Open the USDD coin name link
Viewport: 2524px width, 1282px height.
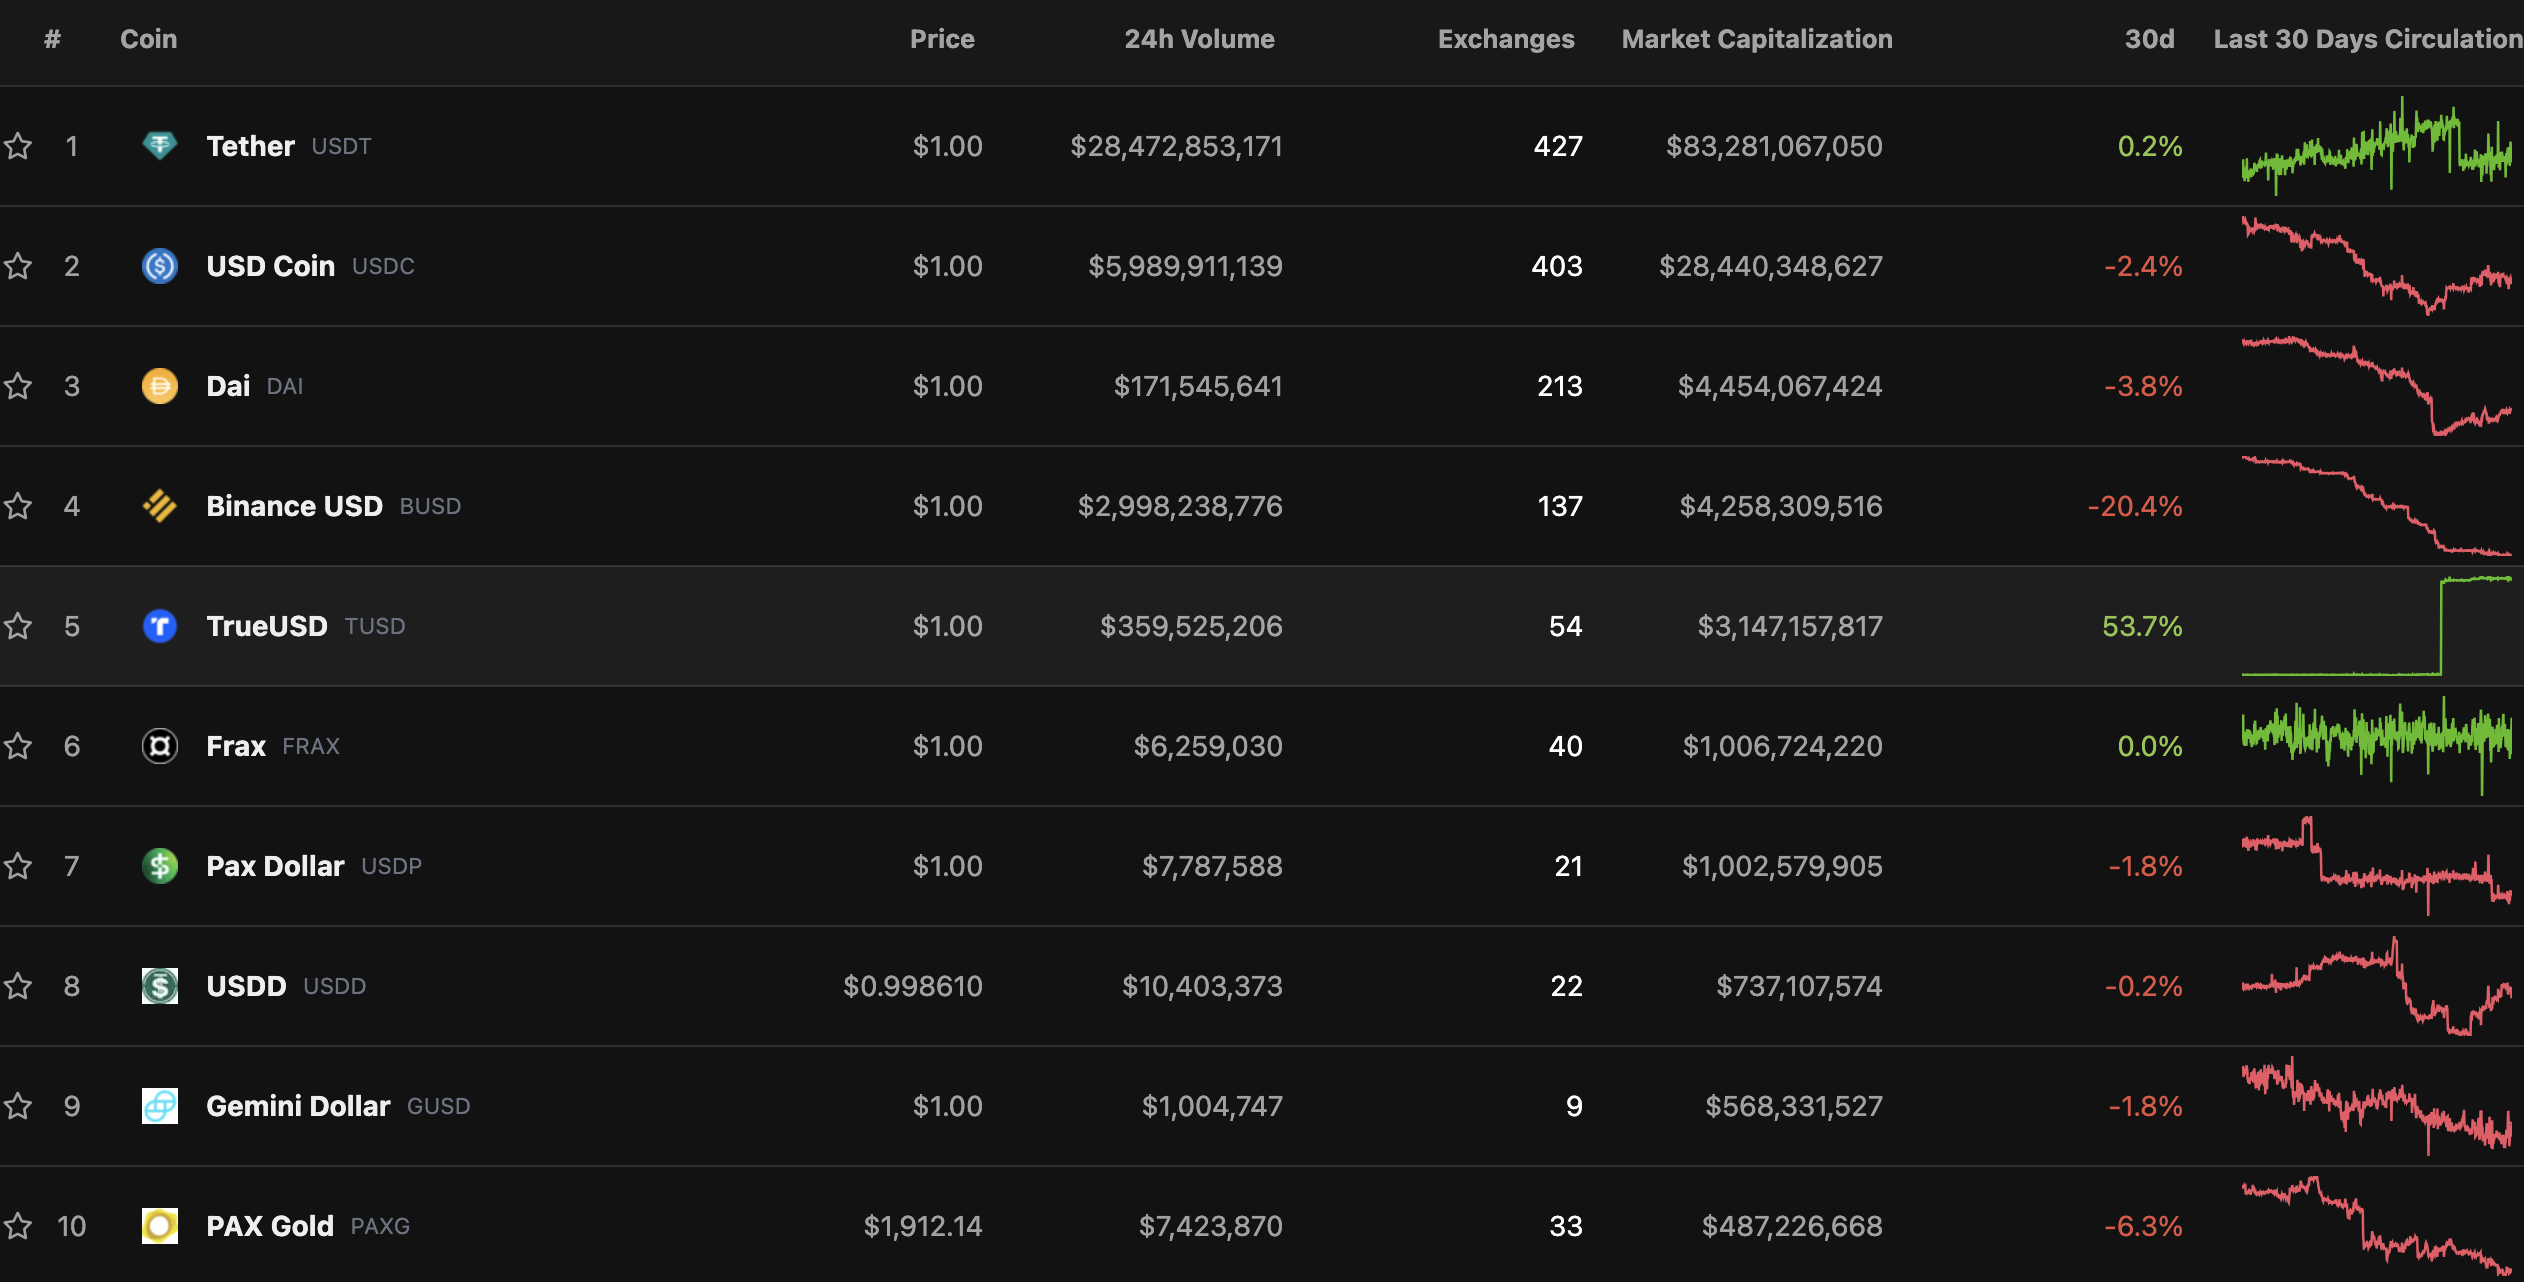tap(246, 986)
